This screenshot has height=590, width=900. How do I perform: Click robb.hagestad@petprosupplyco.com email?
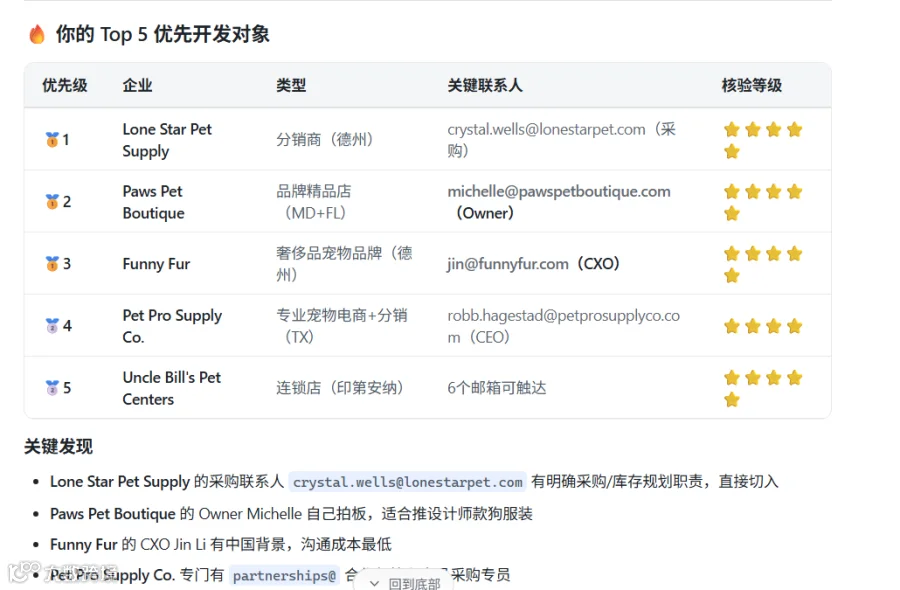563,326
